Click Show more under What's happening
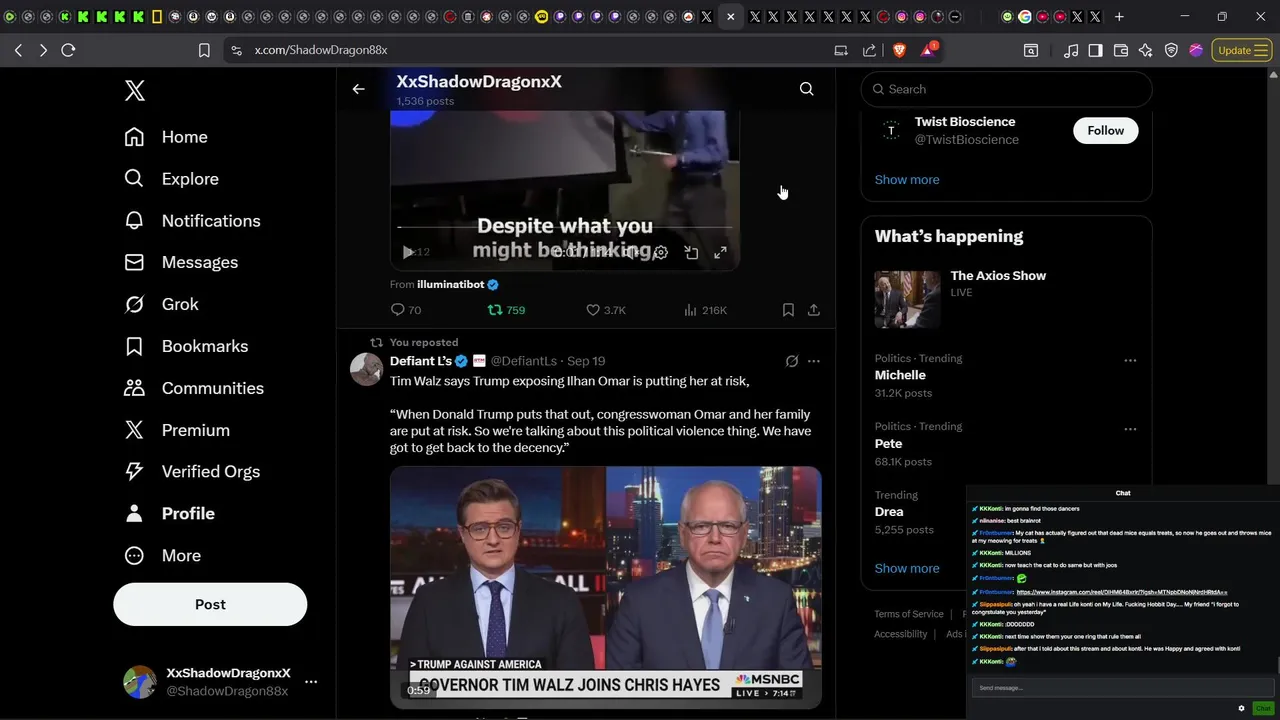Image resolution: width=1280 pixels, height=720 pixels. click(x=907, y=568)
